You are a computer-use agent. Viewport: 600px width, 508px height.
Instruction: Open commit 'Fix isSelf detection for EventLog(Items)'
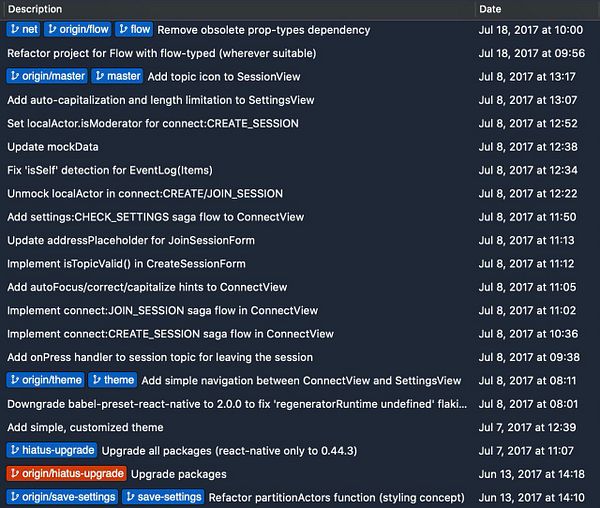click(110, 170)
